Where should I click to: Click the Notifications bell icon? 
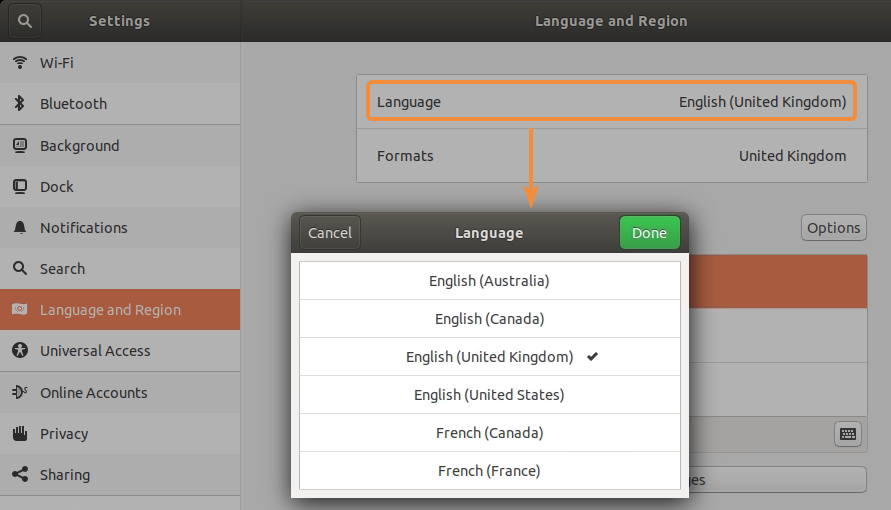pos(20,227)
